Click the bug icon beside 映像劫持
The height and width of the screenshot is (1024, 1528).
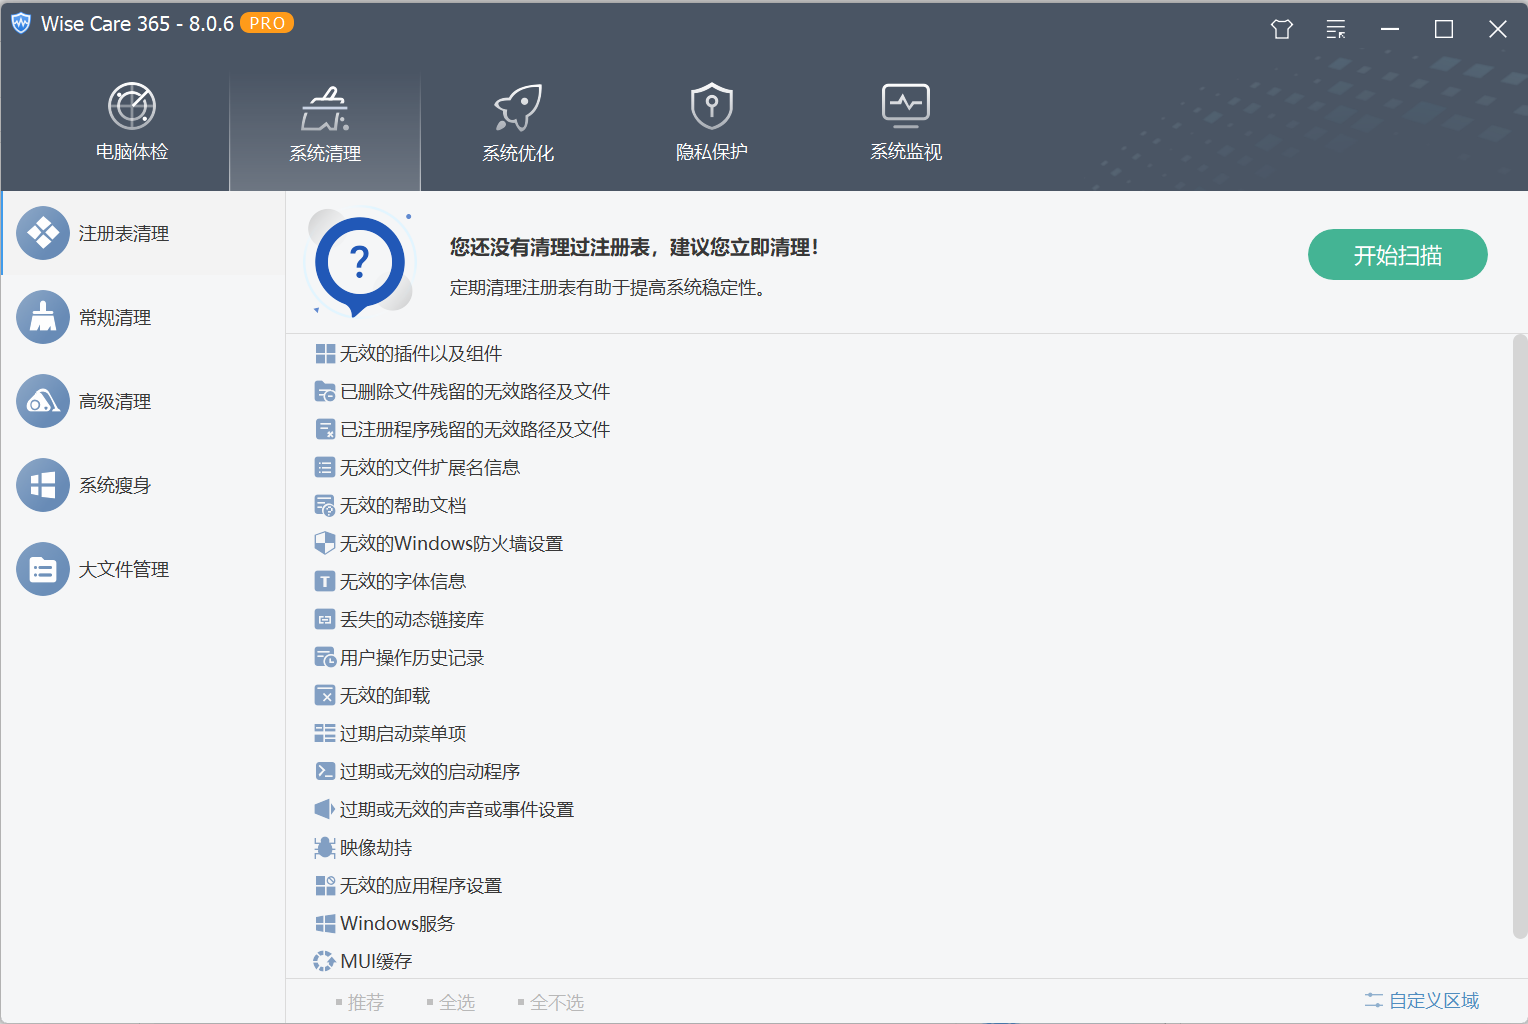click(325, 848)
